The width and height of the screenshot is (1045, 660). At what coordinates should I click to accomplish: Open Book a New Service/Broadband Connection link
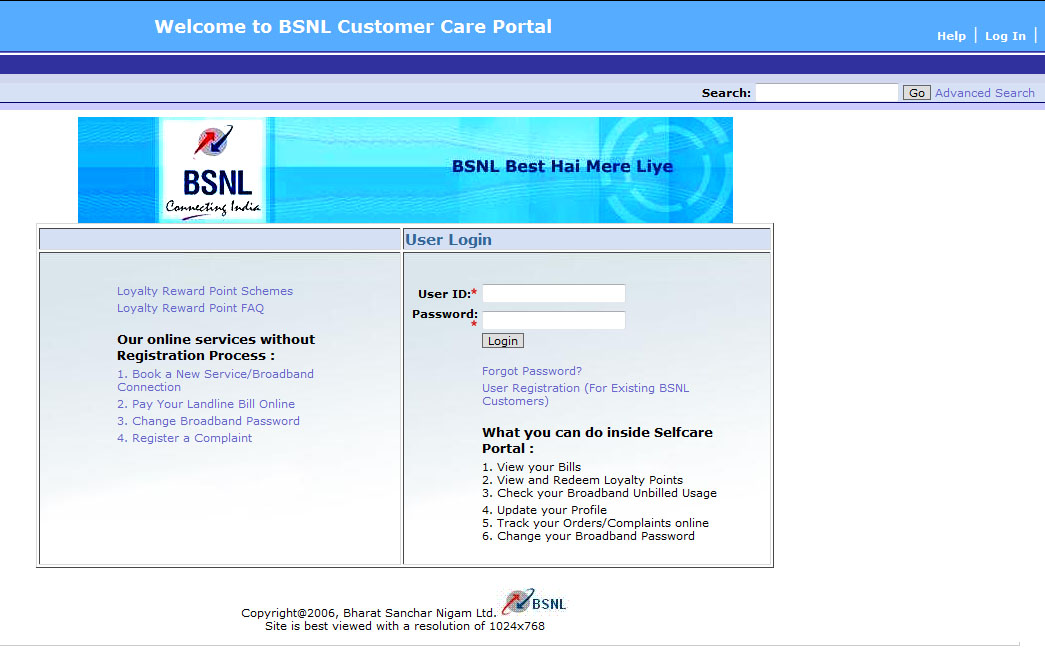215,381
